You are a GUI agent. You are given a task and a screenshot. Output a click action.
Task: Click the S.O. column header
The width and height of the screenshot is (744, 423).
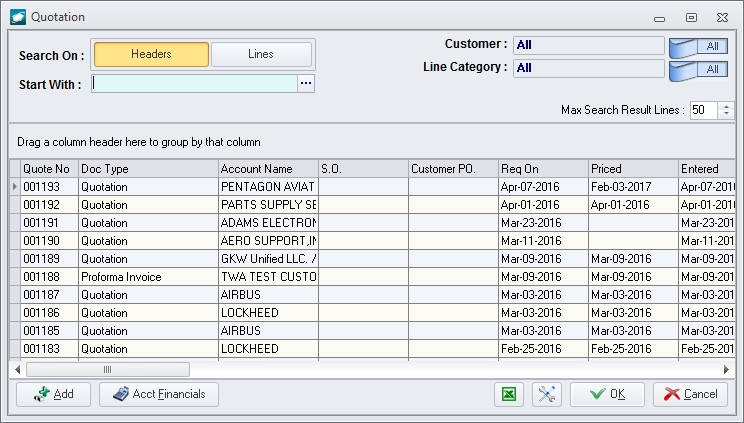pos(363,169)
